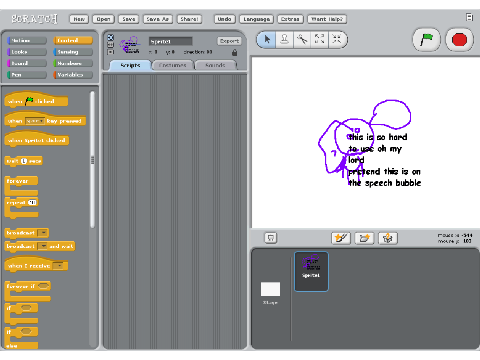
Task: Click the Scratch logo
Action: tap(34, 19)
